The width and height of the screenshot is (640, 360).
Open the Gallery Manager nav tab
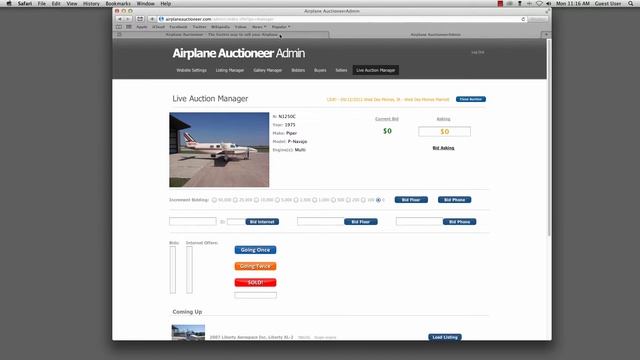click(x=267, y=70)
